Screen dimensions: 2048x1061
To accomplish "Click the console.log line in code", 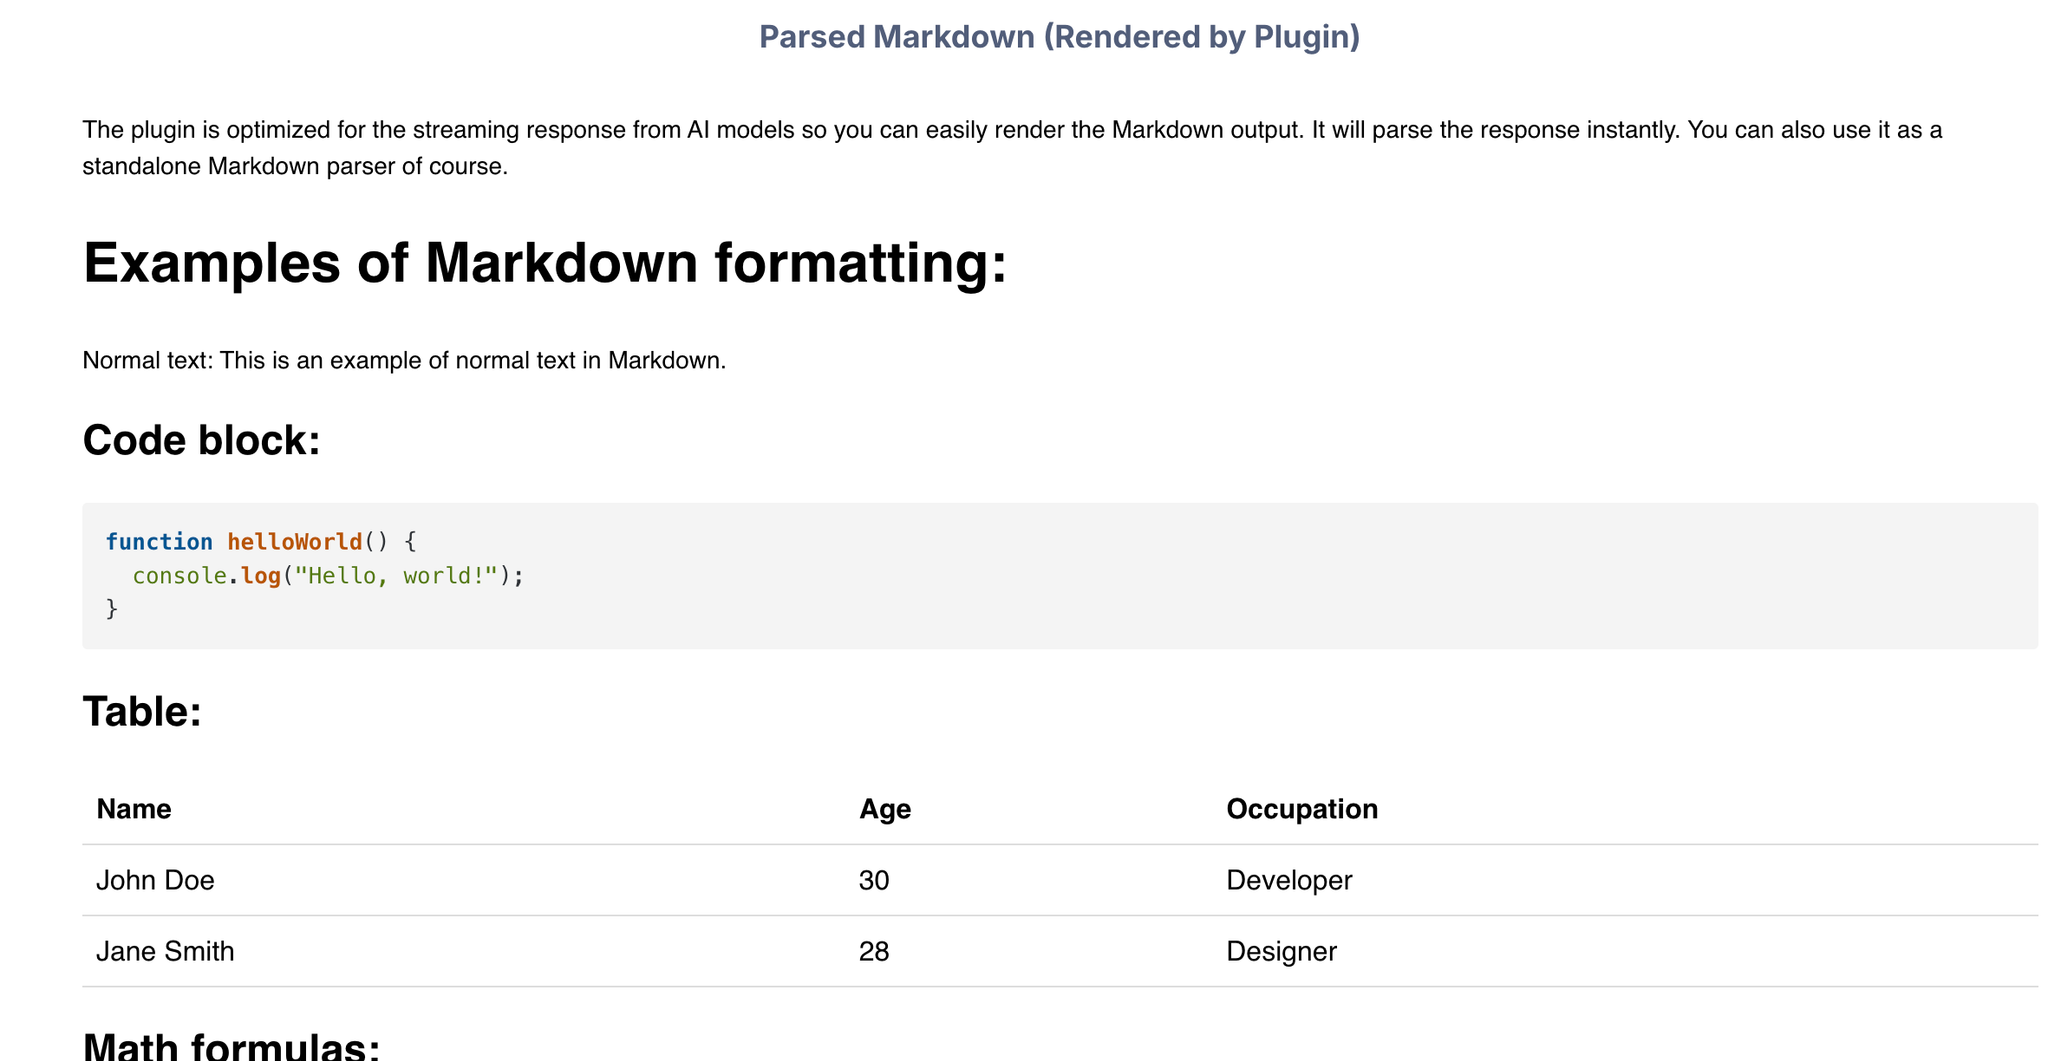I will pos(328,576).
